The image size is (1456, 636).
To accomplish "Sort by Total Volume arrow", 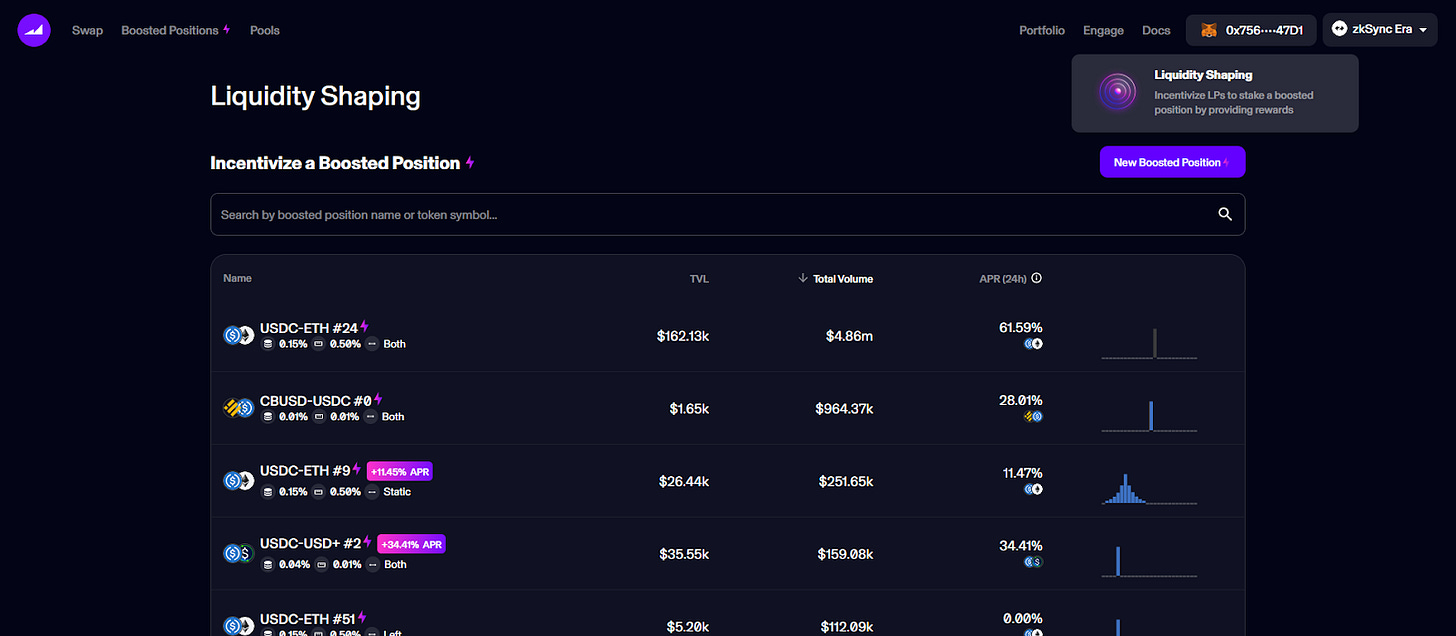I will tap(802, 278).
